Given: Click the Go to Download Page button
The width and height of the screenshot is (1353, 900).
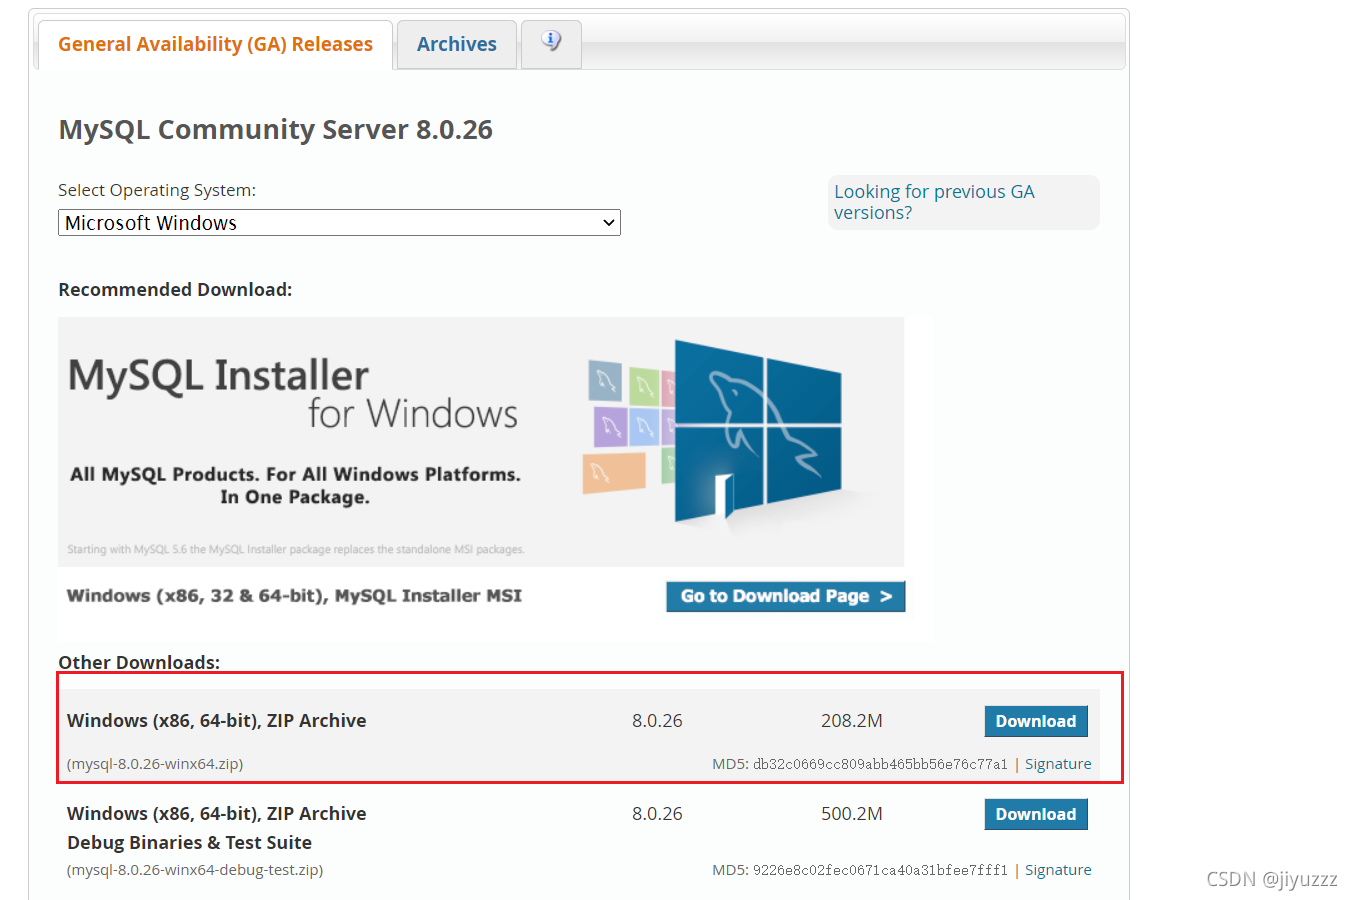Looking at the screenshot, I should pyautogui.click(x=786, y=596).
